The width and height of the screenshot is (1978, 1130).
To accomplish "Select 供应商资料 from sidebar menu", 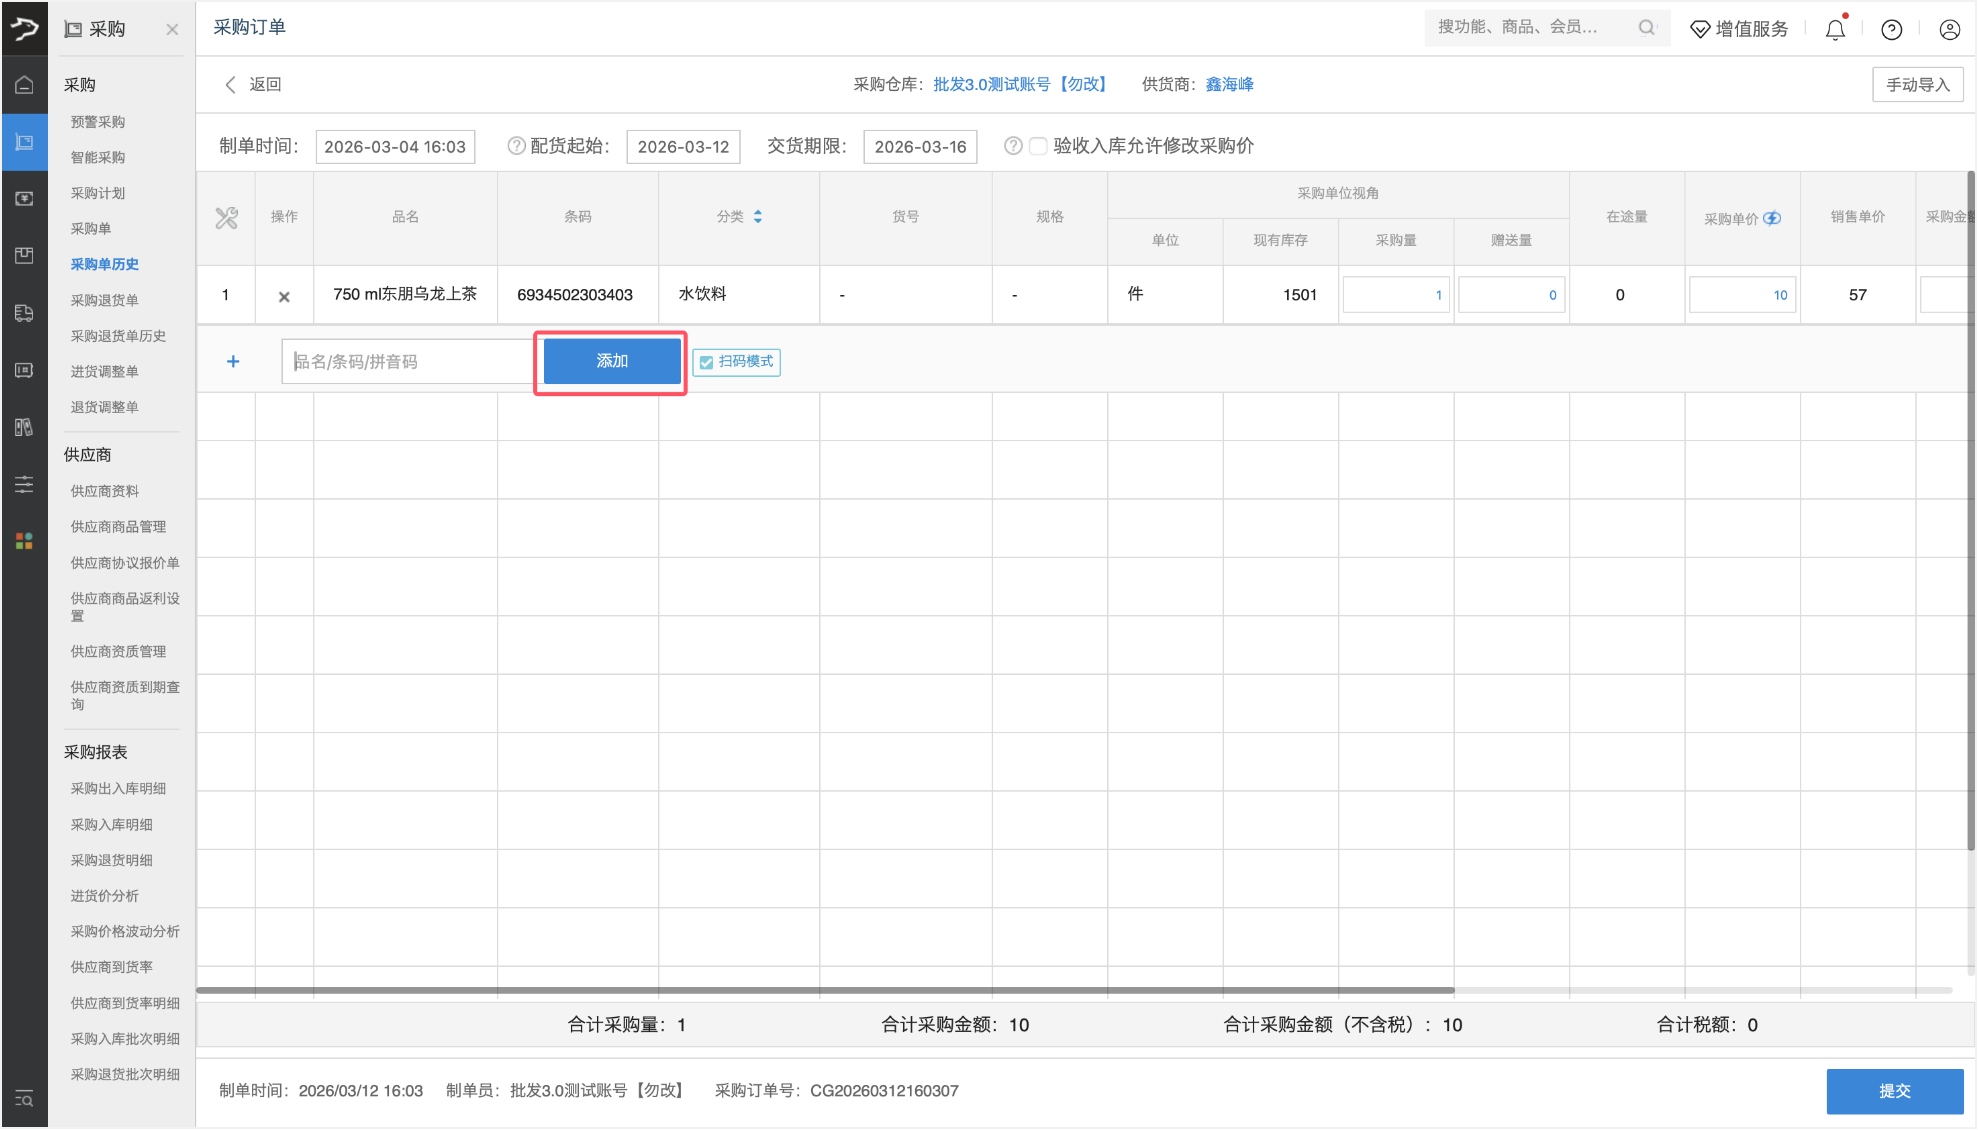I will click(105, 491).
